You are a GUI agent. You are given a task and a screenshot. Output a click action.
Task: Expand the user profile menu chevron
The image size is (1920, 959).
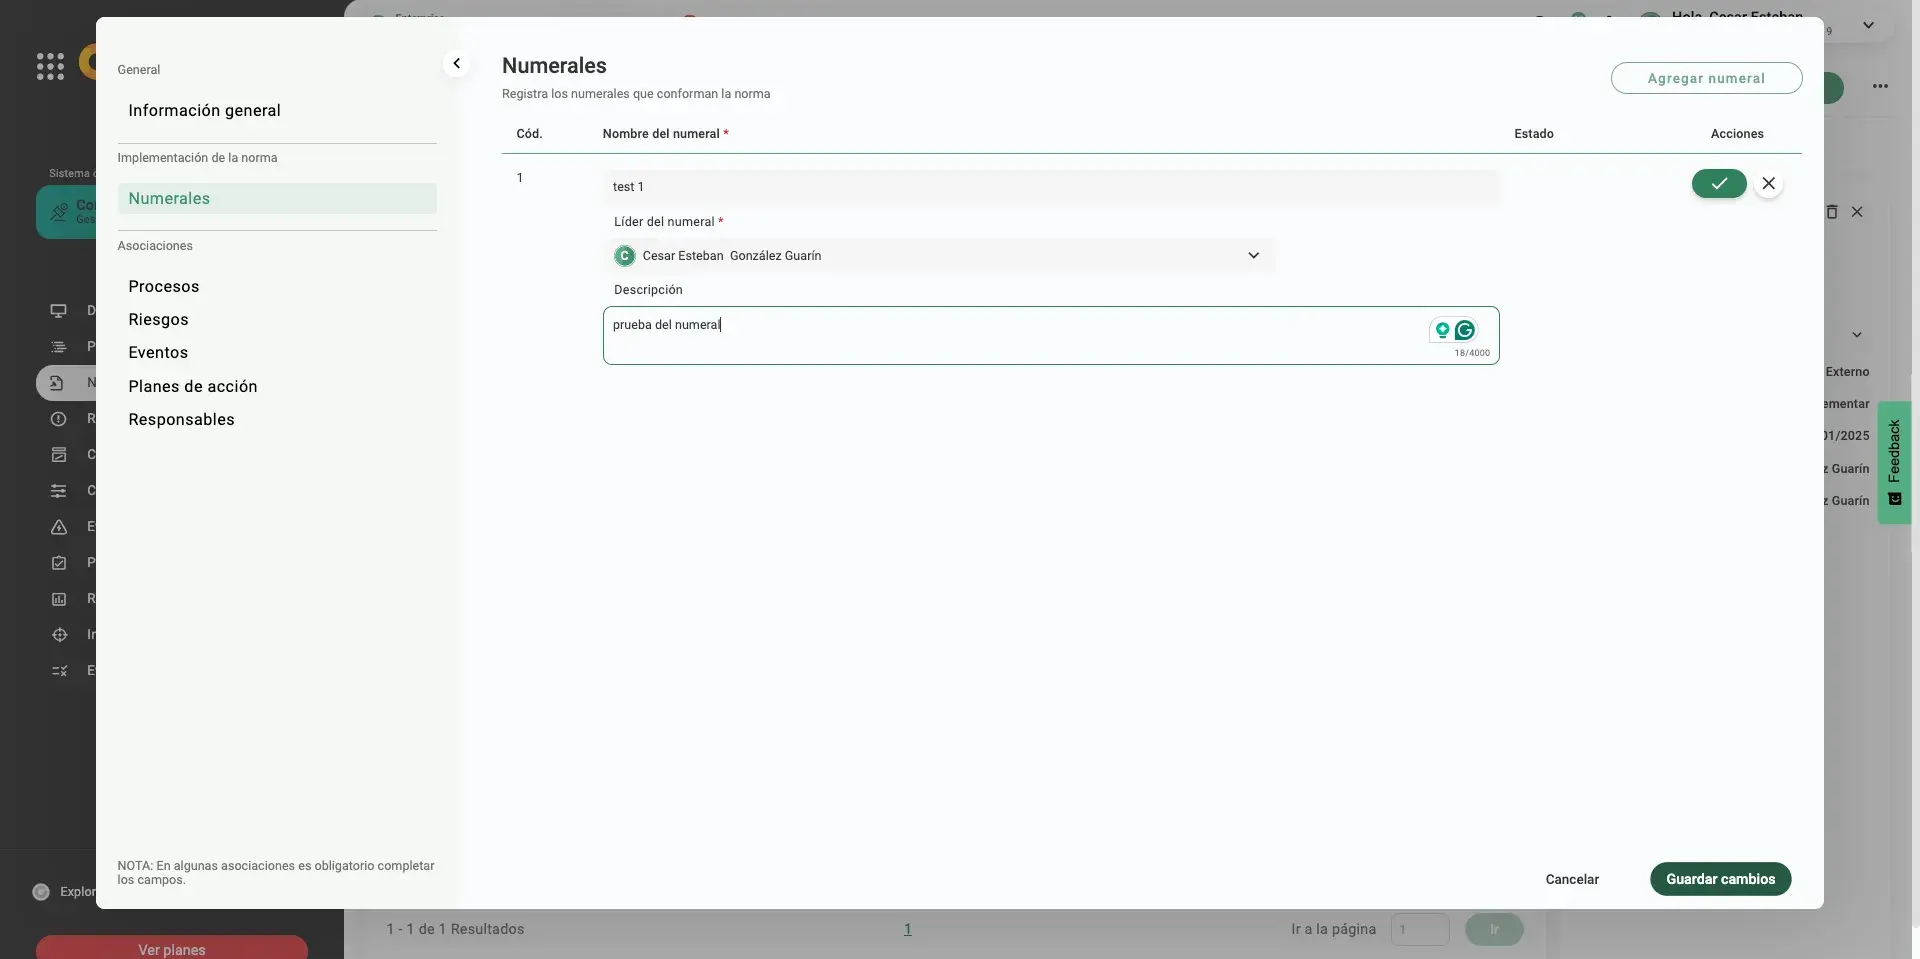[1868, 26]
